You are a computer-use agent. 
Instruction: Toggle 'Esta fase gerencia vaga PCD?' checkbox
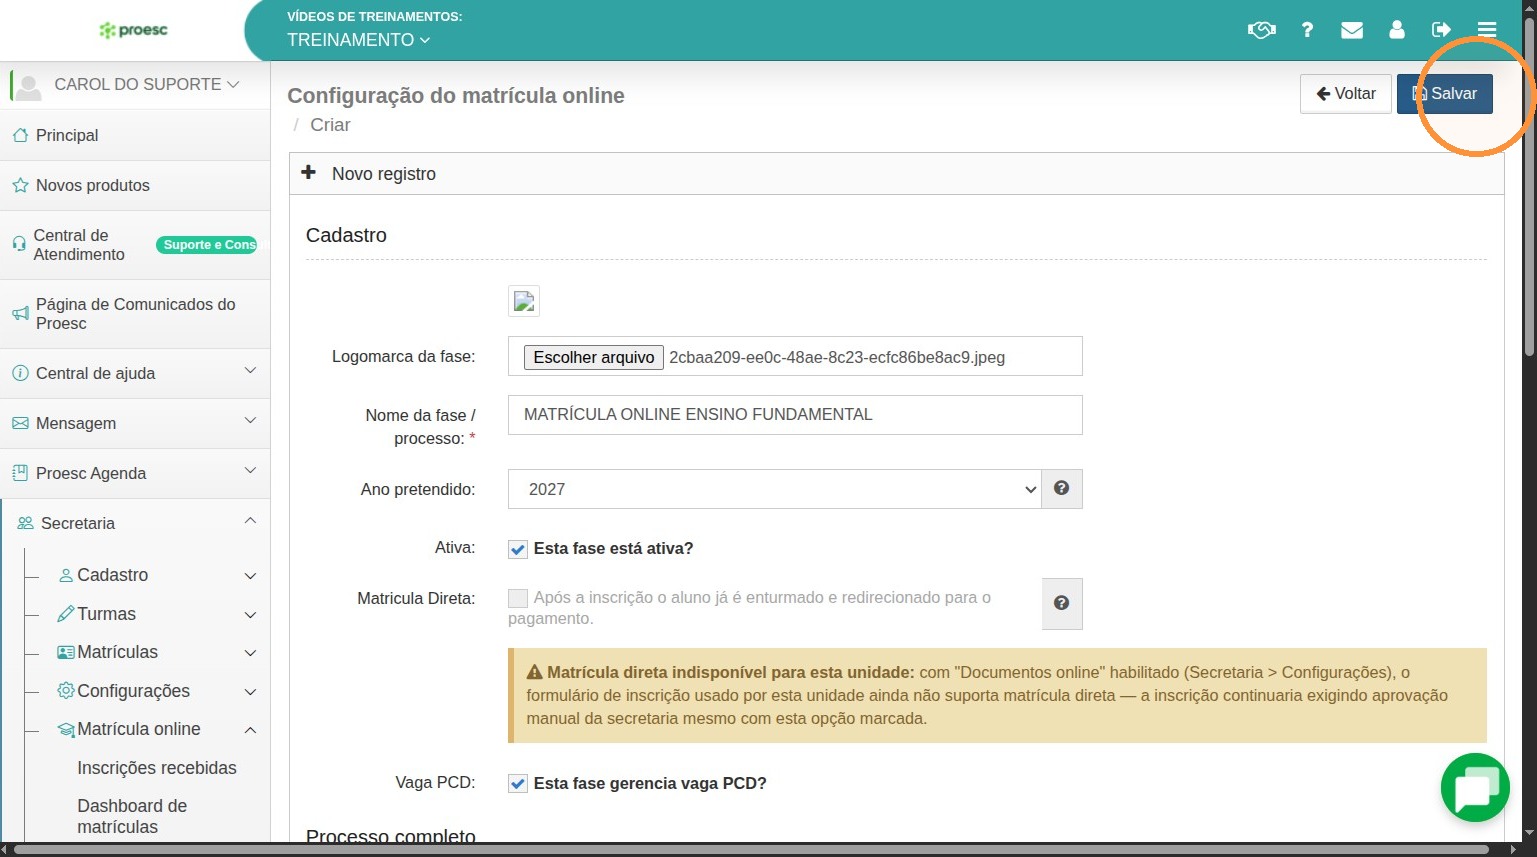tap(518, 784)
